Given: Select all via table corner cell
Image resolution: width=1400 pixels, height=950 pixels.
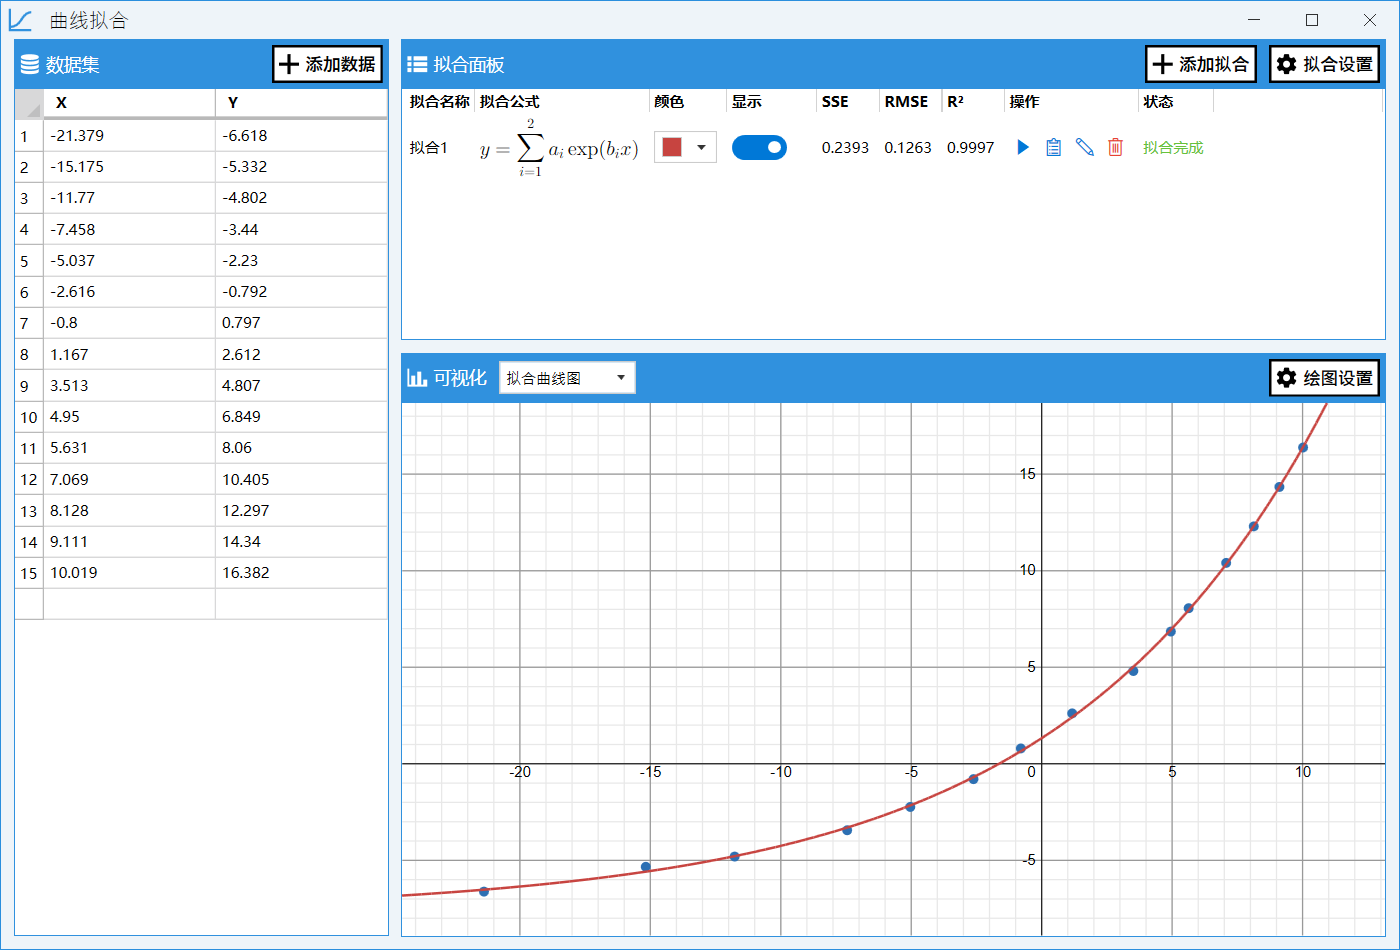Looking at the screenshot, I should (x=29, y=103).
